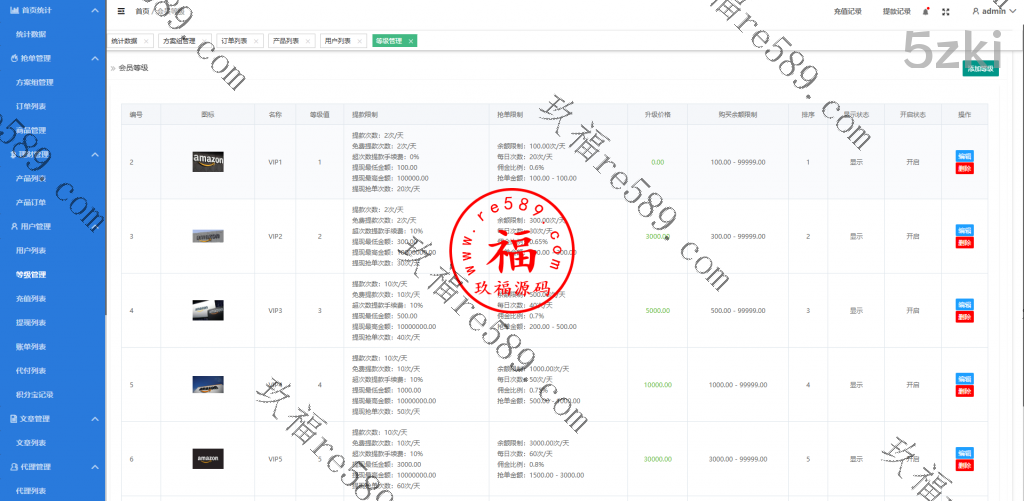This screenshot has height=501, width=1024.
Task: Close the 统计数据 tab
Action: tap(146, 41)
